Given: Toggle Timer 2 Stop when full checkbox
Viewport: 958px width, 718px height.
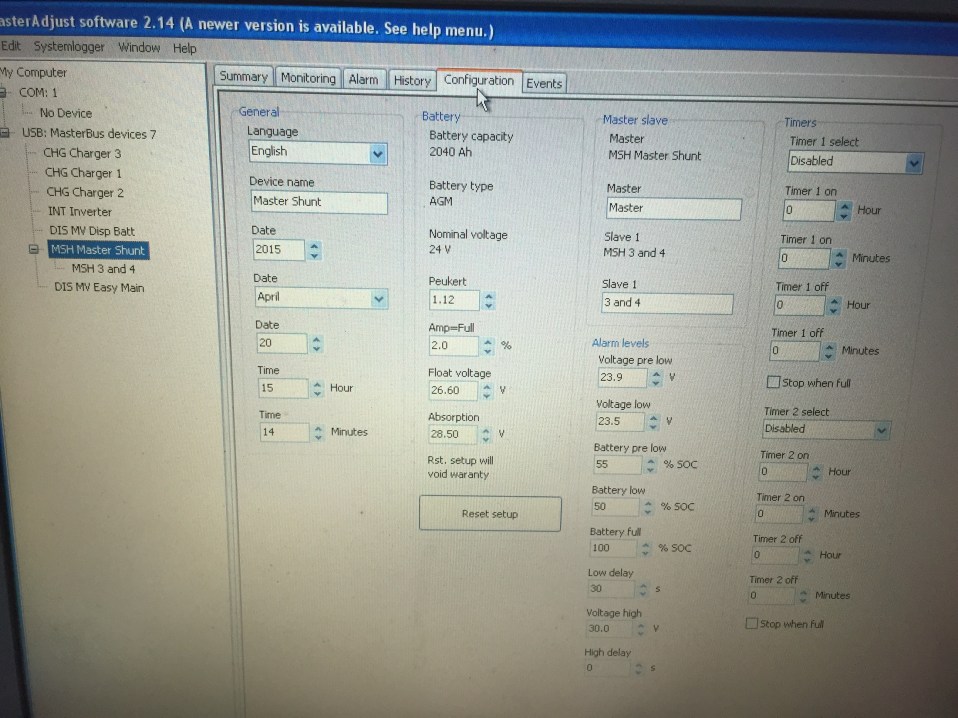Looking at the screenshot, I should pyautogui.click(x=752, y=624).
